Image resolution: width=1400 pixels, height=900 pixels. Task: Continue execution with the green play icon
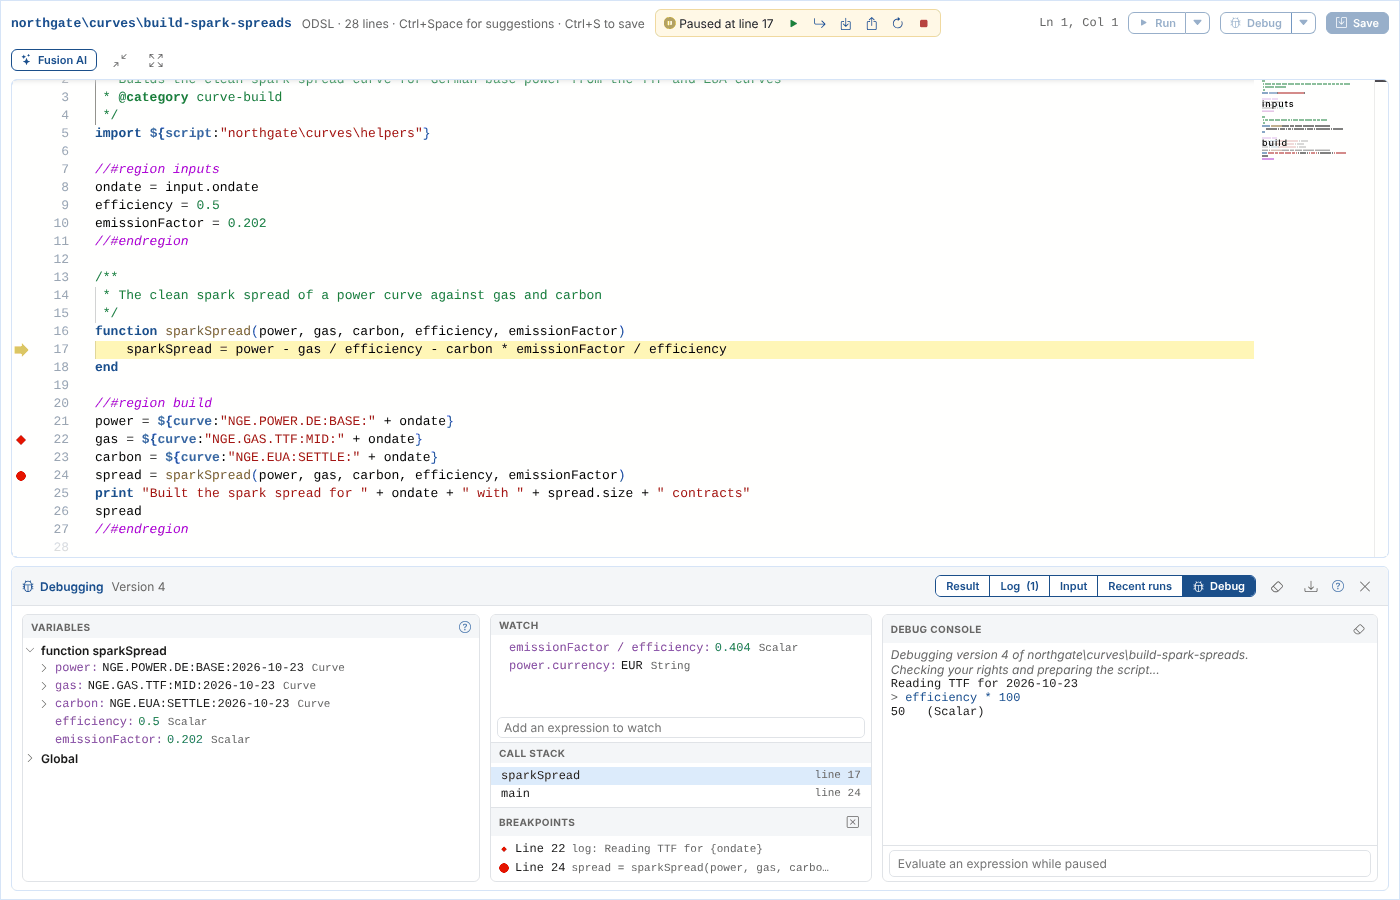click(794, 23)
